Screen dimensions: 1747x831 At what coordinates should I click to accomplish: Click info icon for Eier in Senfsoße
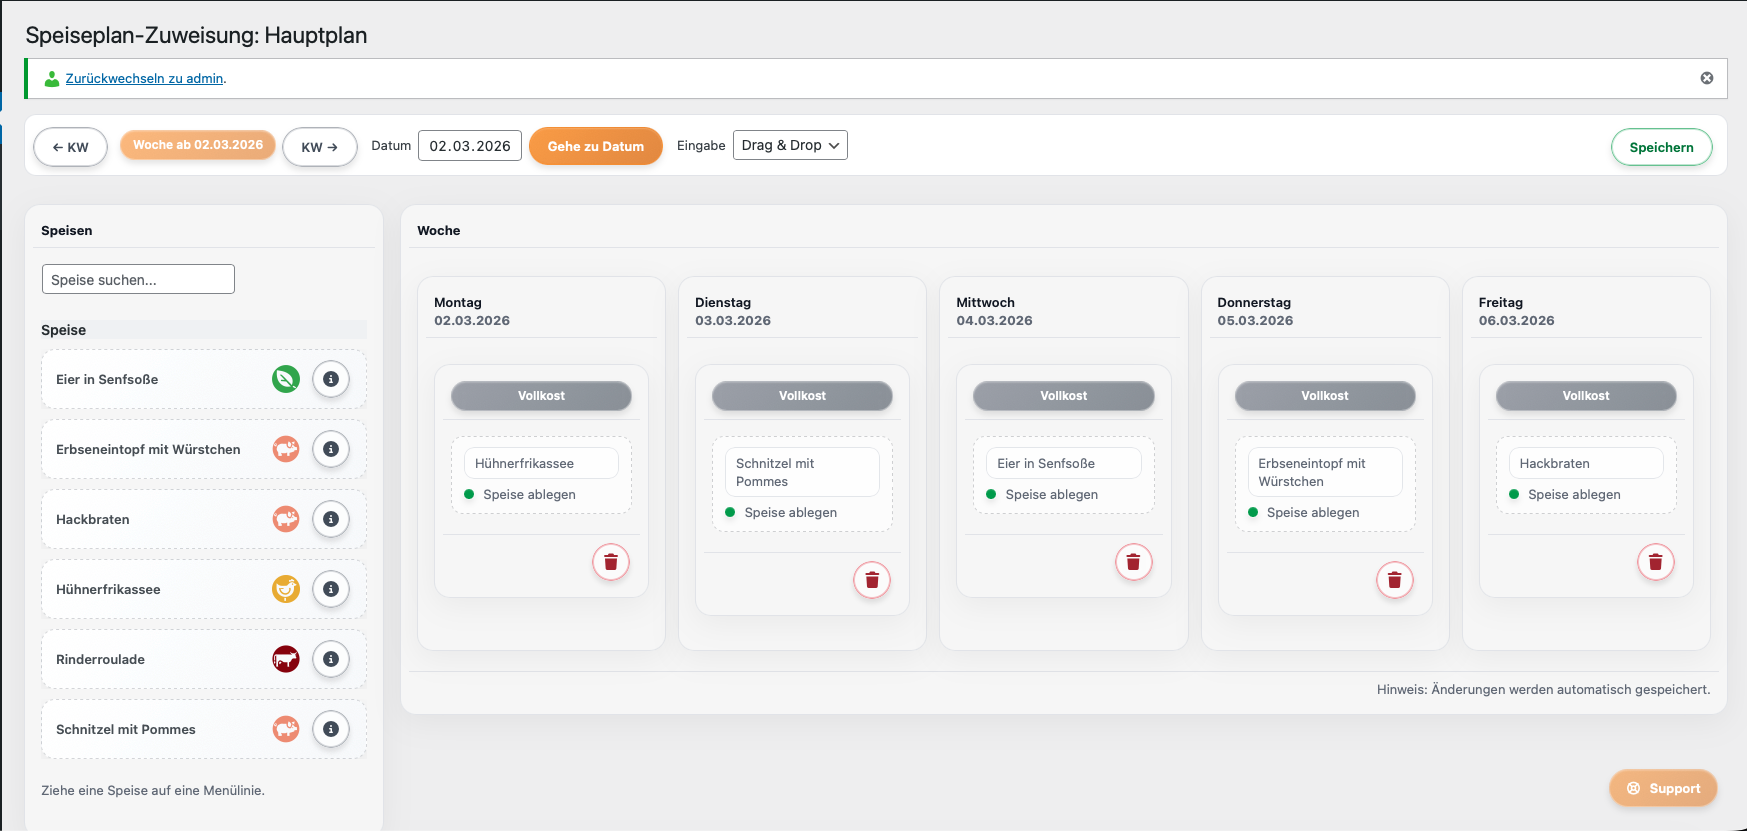[x=331, y=380]
